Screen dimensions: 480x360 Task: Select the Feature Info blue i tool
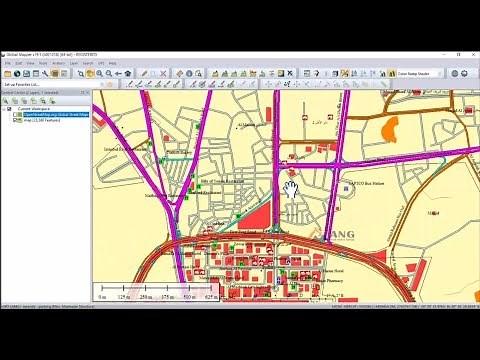(189, 74)
